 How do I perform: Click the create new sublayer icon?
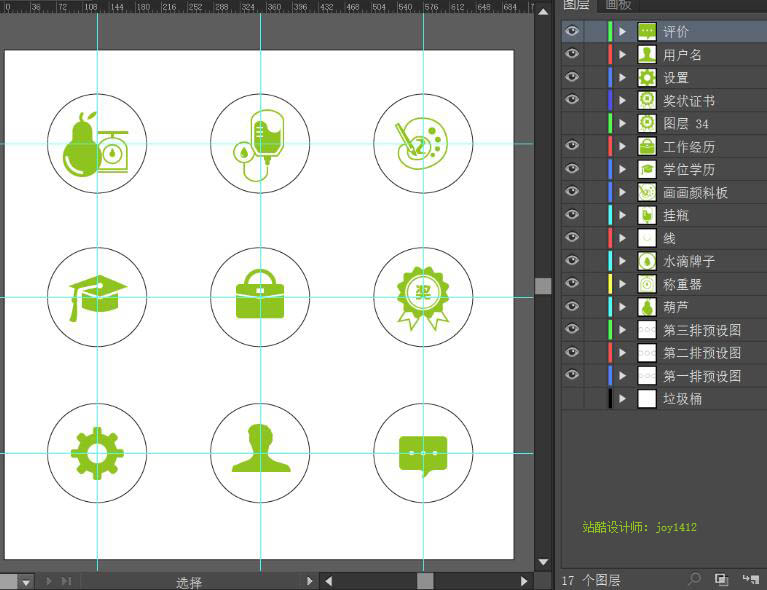[750, 580]
